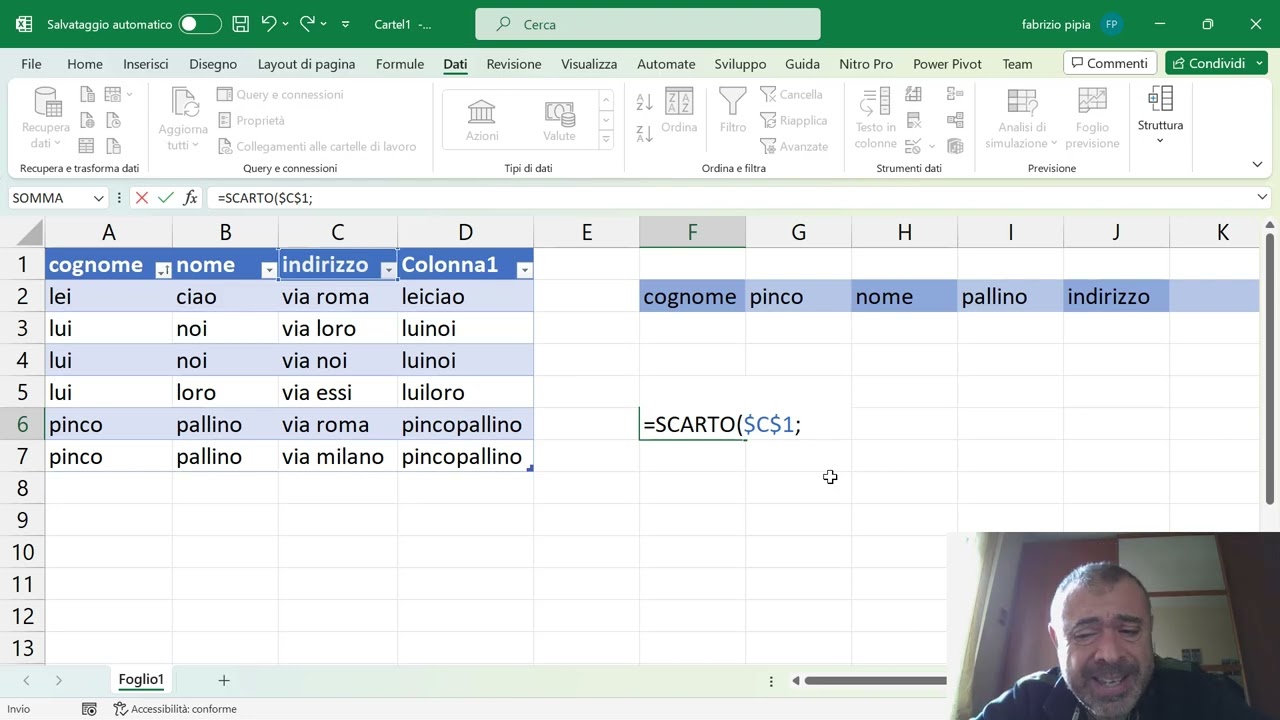Click the Aggiorna tutti refresh button

click(x=183, y=118)
